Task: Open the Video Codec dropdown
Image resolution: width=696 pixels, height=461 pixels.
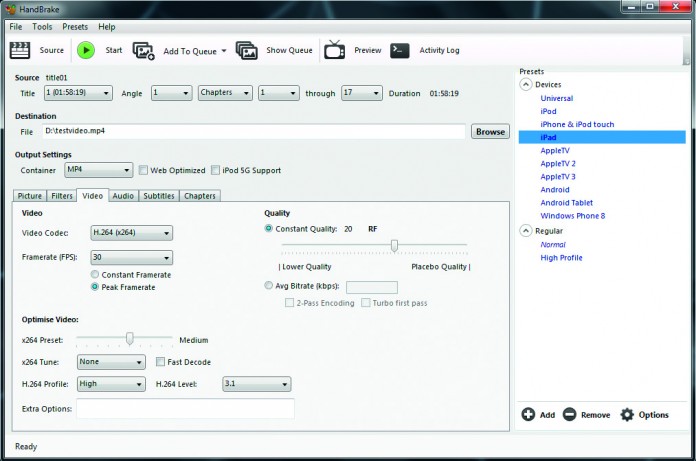Action: (130, 233)
